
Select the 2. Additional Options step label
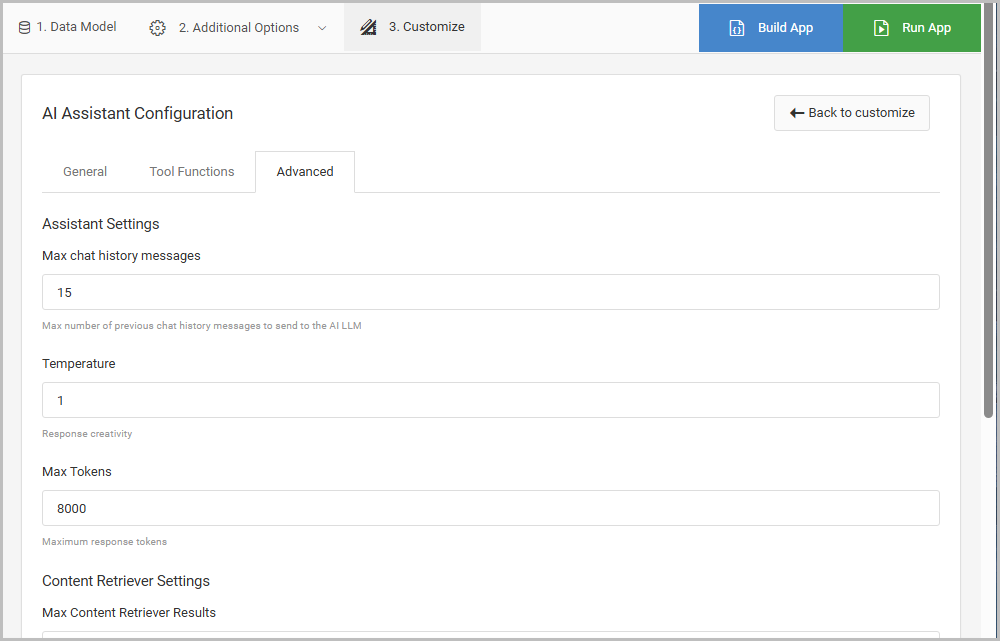point(238,28)
